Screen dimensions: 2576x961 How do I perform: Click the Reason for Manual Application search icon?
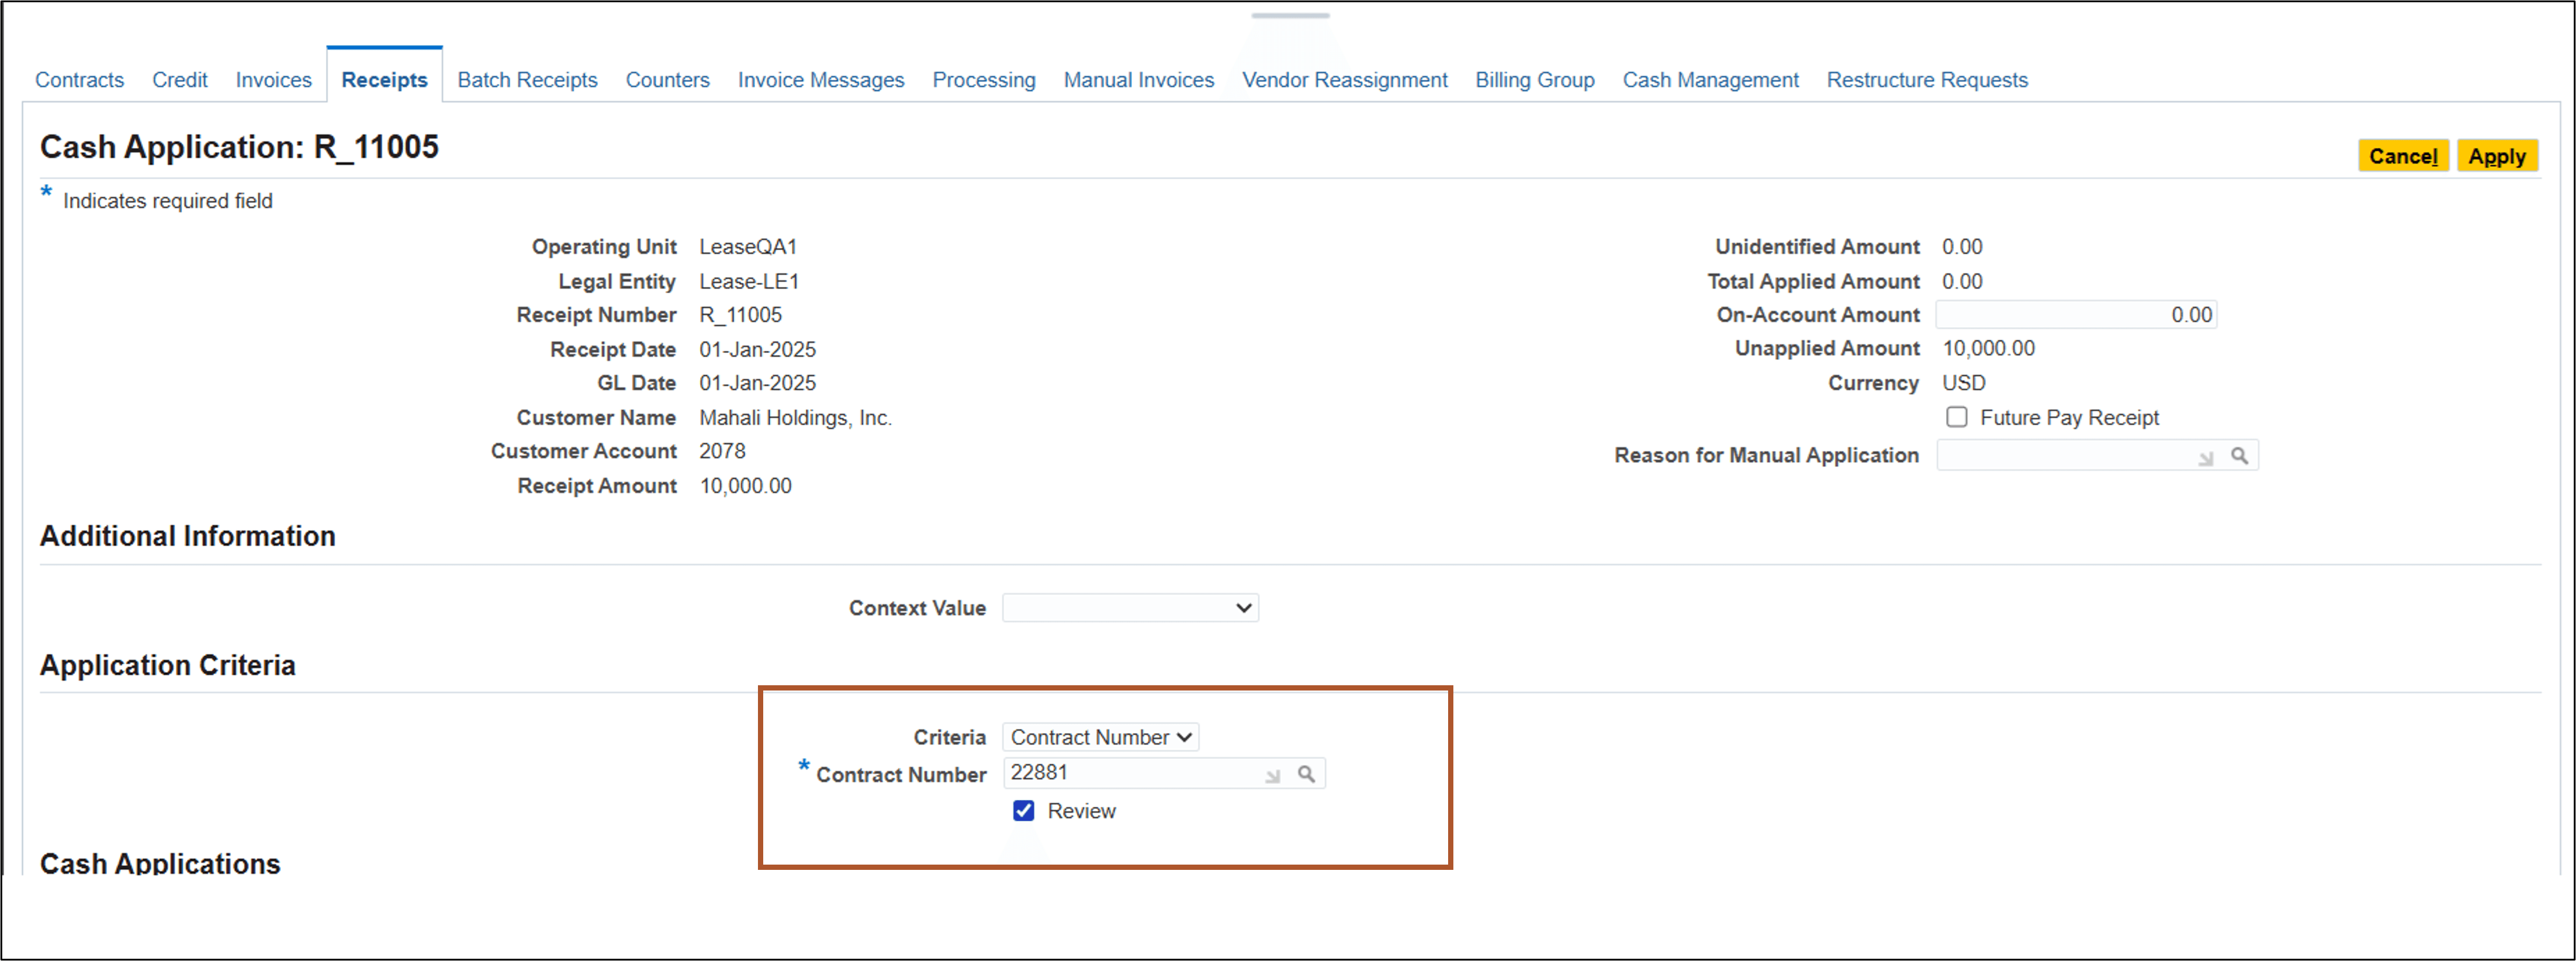(x=2239, y=456)
